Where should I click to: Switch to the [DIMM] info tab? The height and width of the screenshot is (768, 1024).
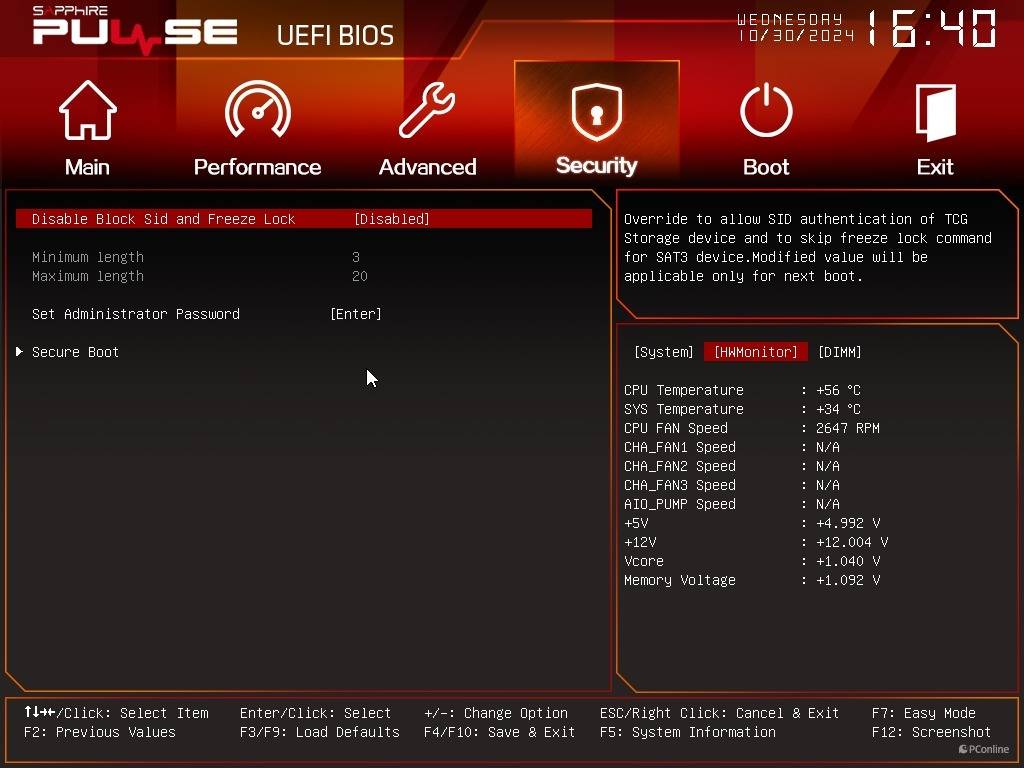click(x=840, y=352)
